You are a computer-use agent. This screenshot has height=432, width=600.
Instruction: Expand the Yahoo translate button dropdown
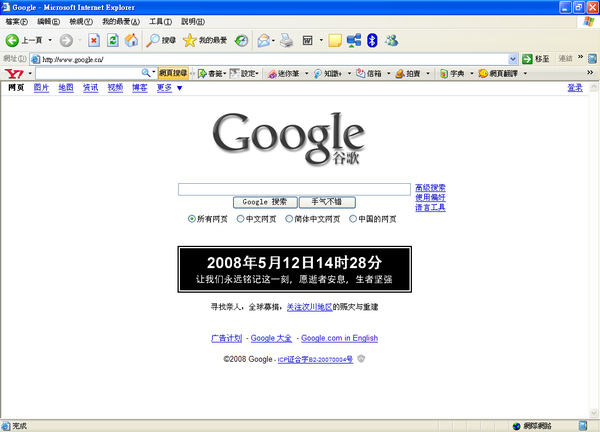tap(525, 73)
